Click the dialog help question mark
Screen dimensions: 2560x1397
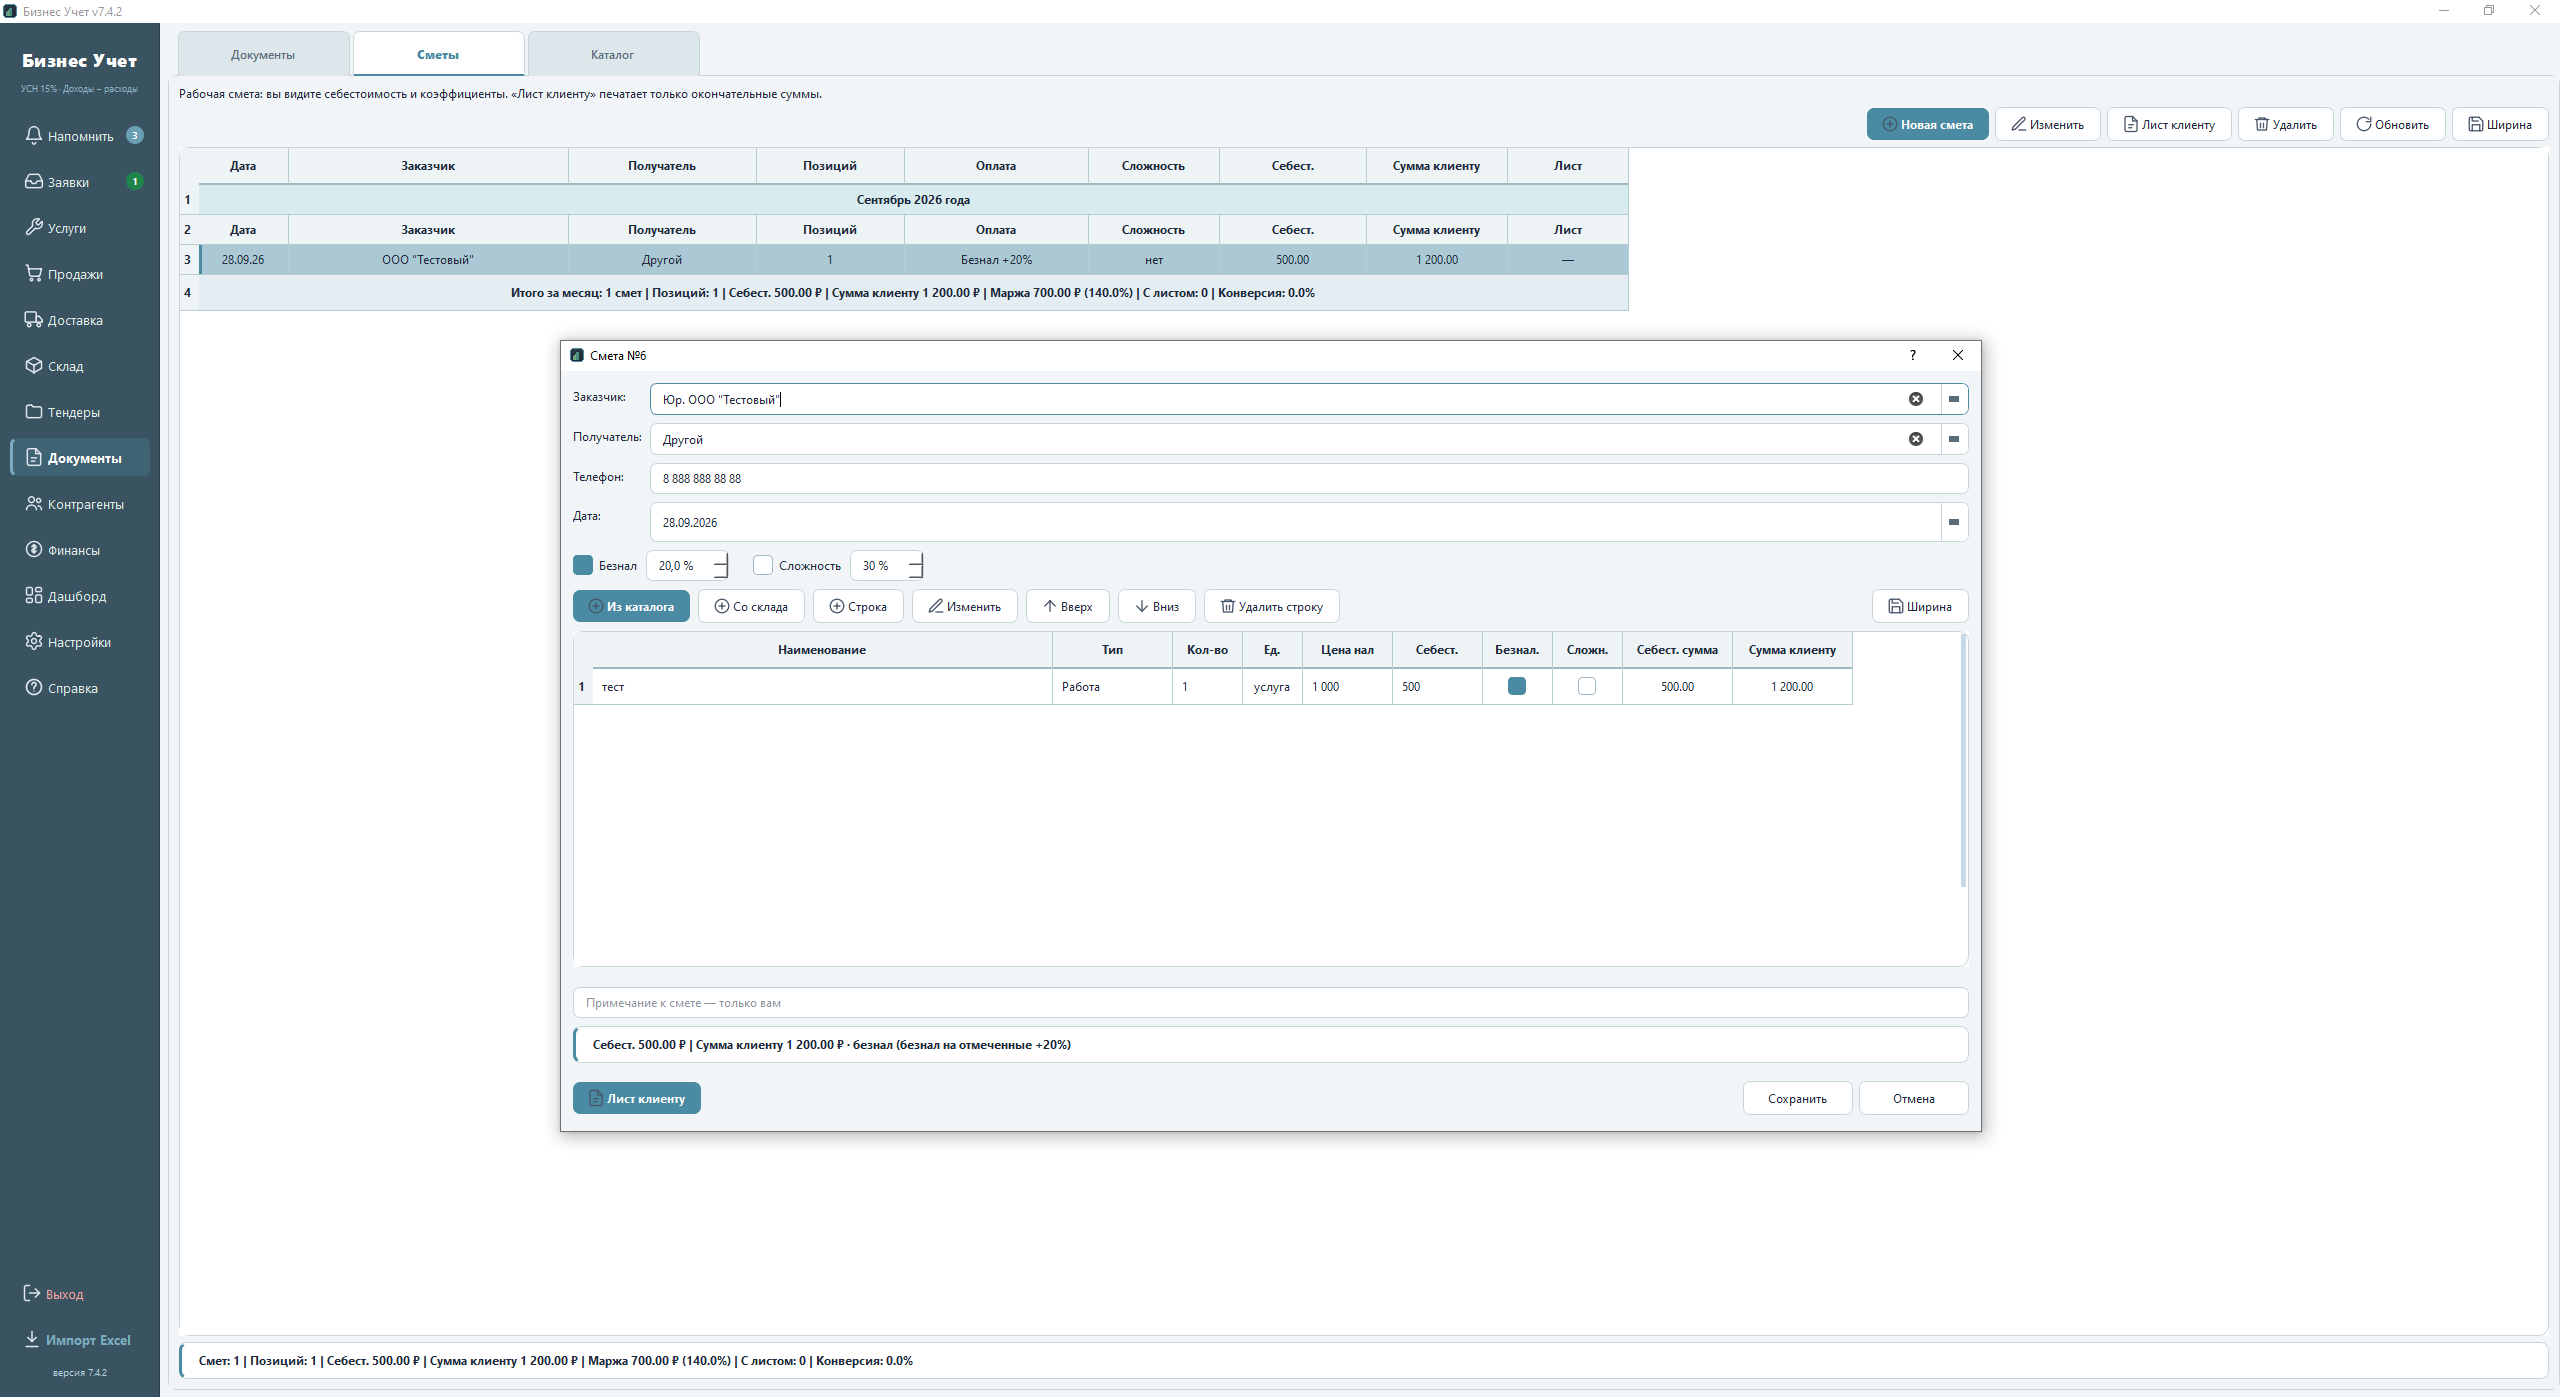1913,355
